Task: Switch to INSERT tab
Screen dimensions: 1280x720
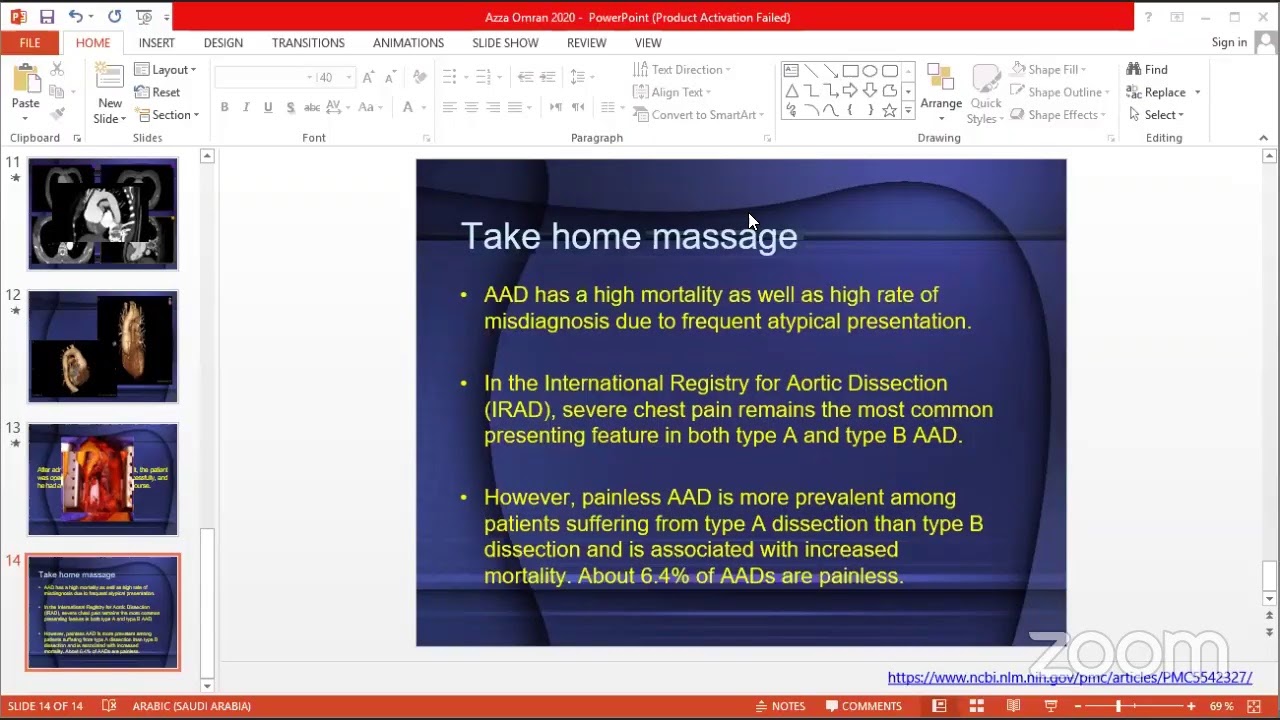Action: [156, 43]
